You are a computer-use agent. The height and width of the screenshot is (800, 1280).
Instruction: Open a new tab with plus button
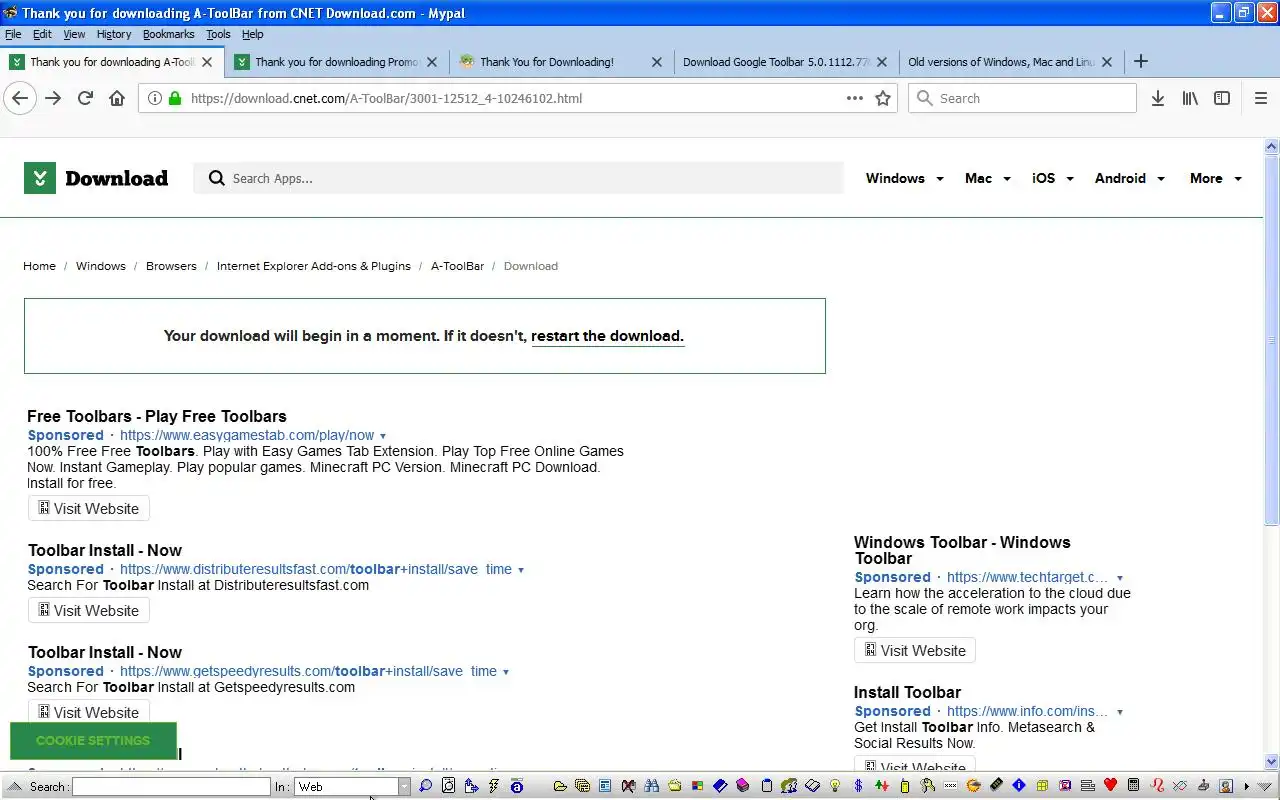tap(1141, 61)
